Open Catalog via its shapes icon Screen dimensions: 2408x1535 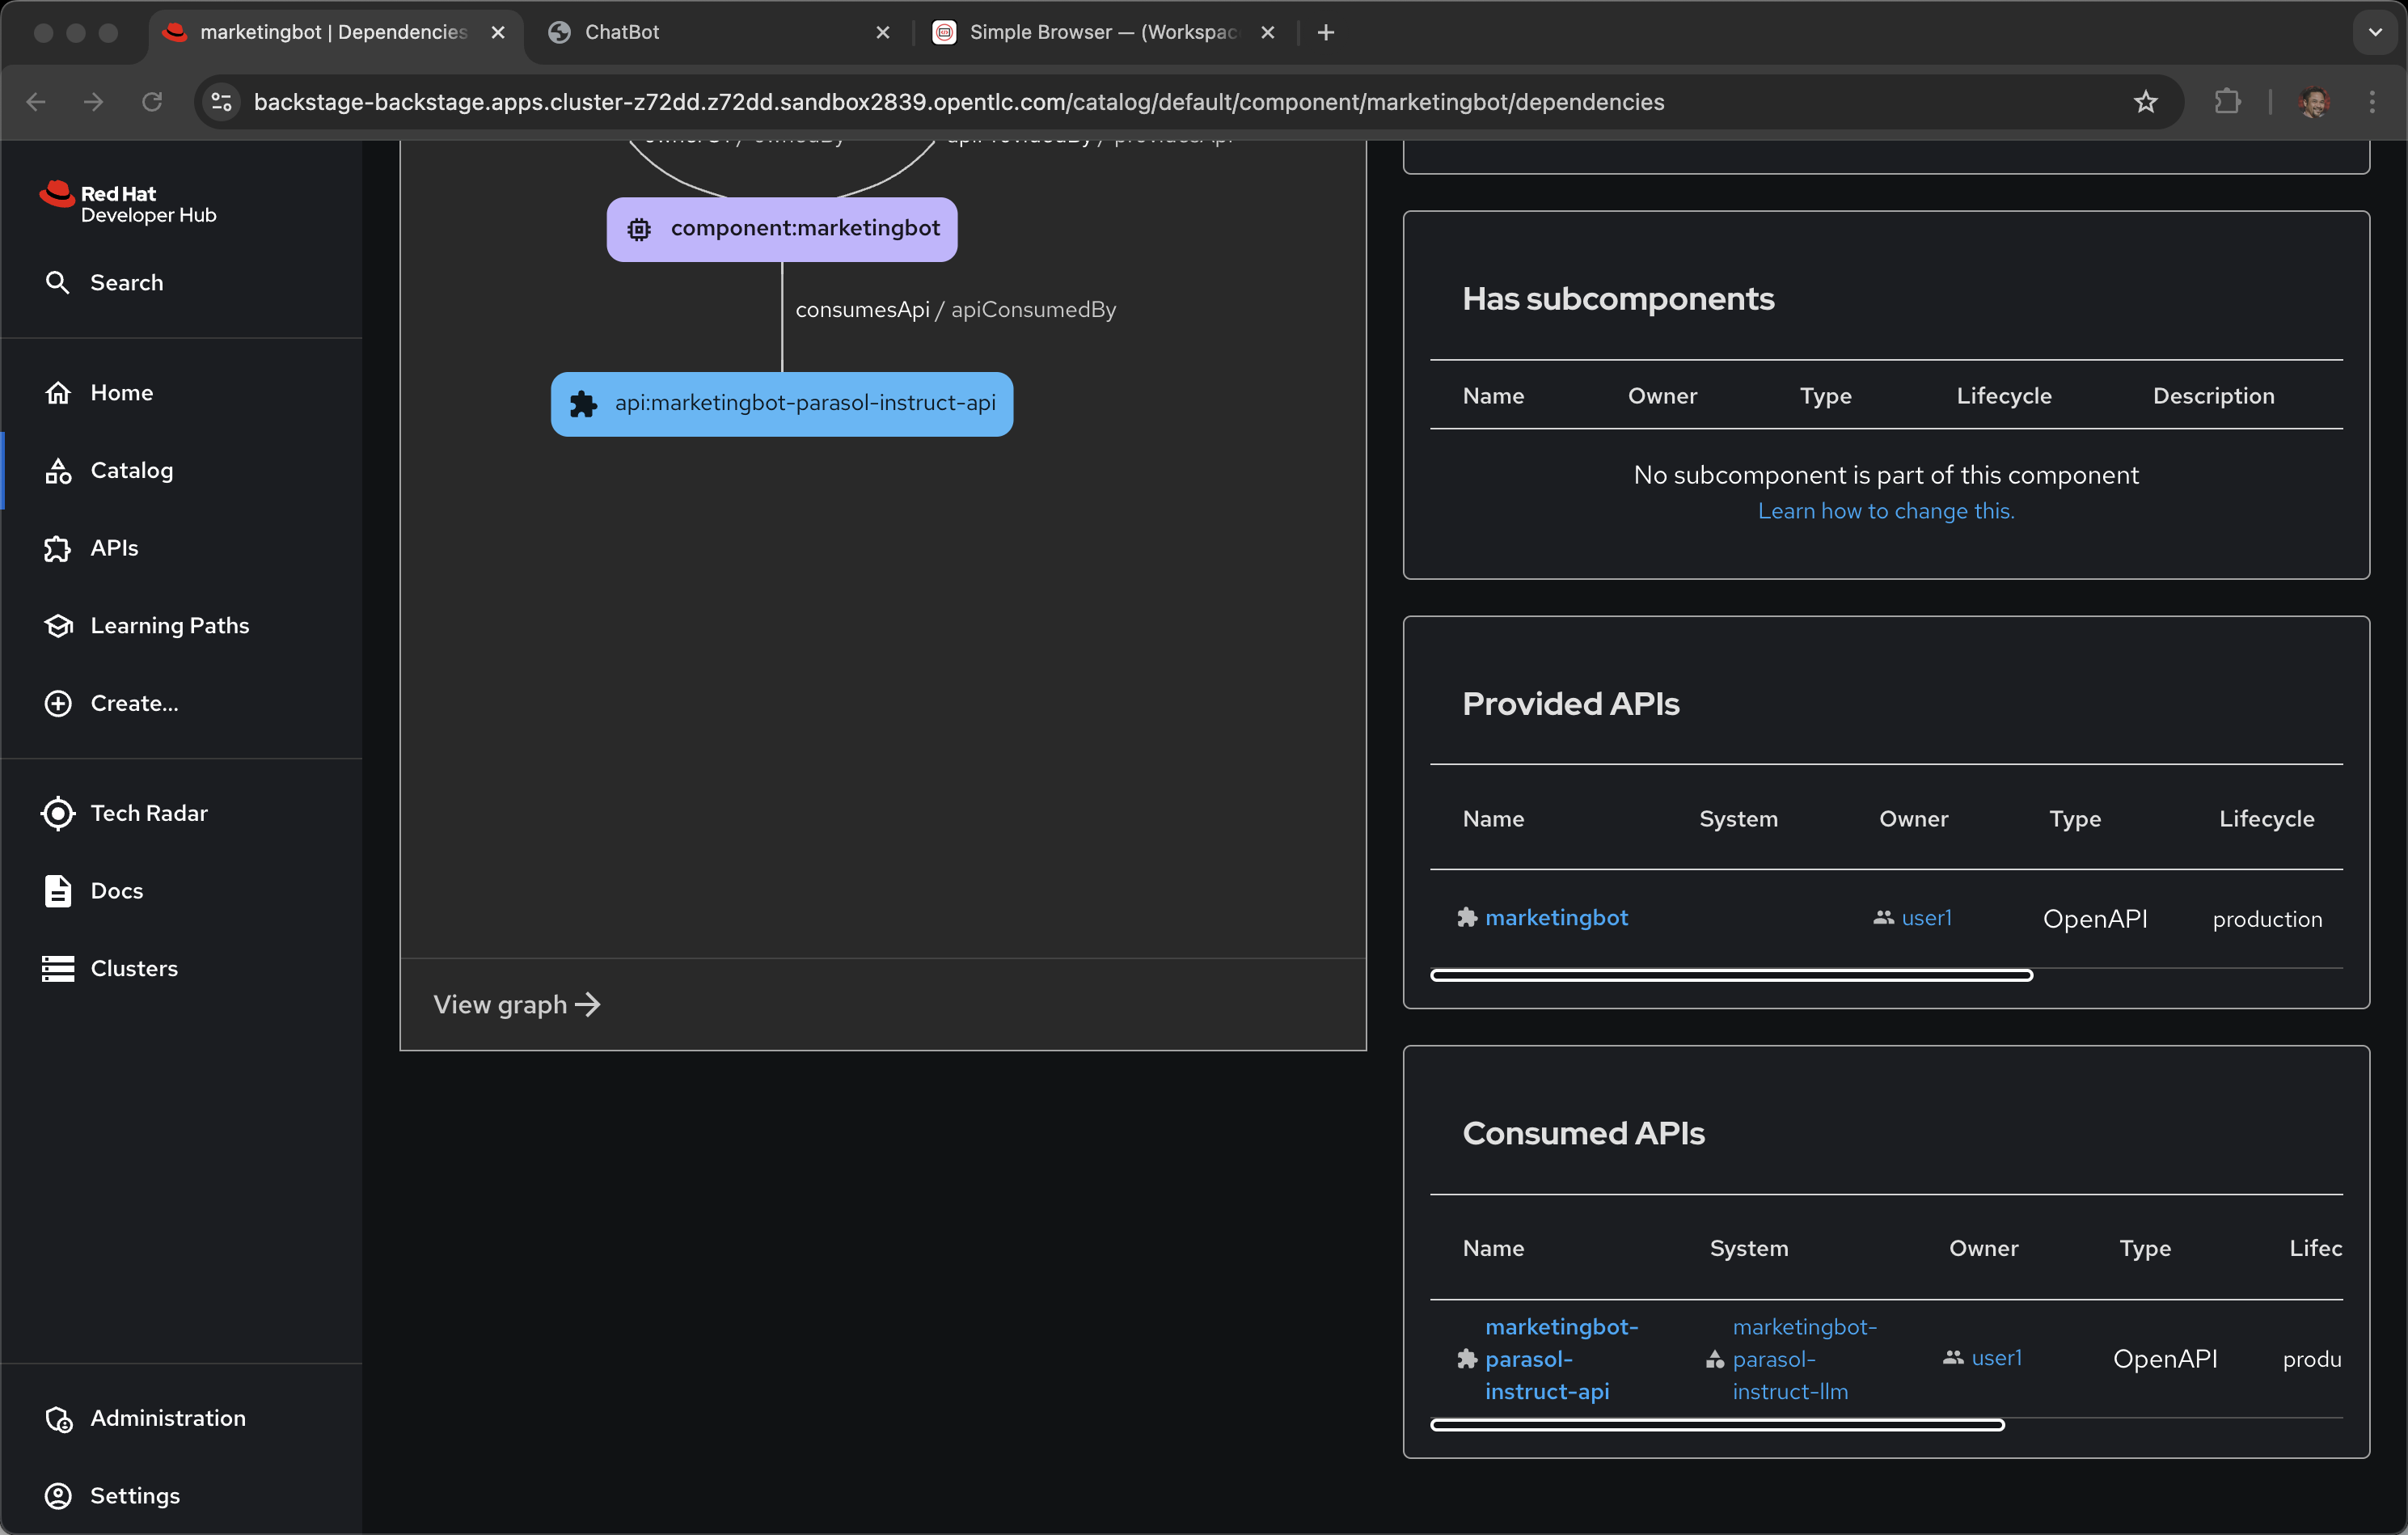coord(58,470)
